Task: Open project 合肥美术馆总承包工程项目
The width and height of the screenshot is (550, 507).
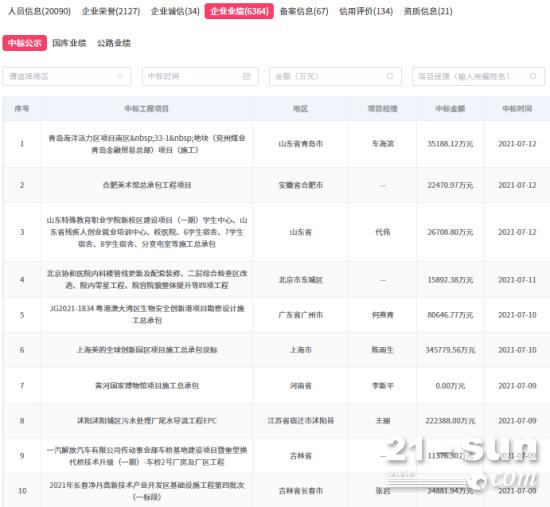Action: coord(147,185)
